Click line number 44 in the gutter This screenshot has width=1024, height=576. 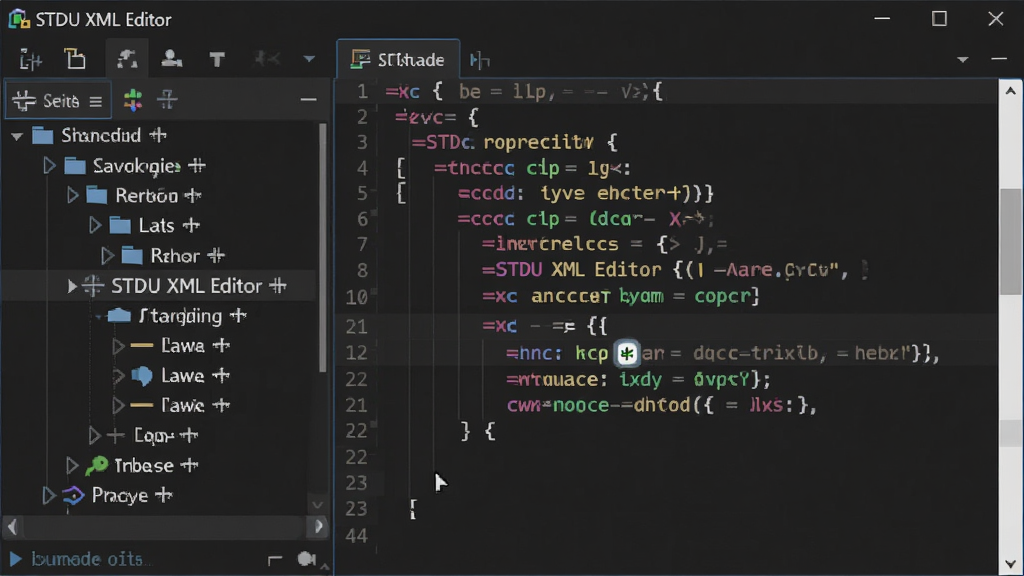pos(357,536)
